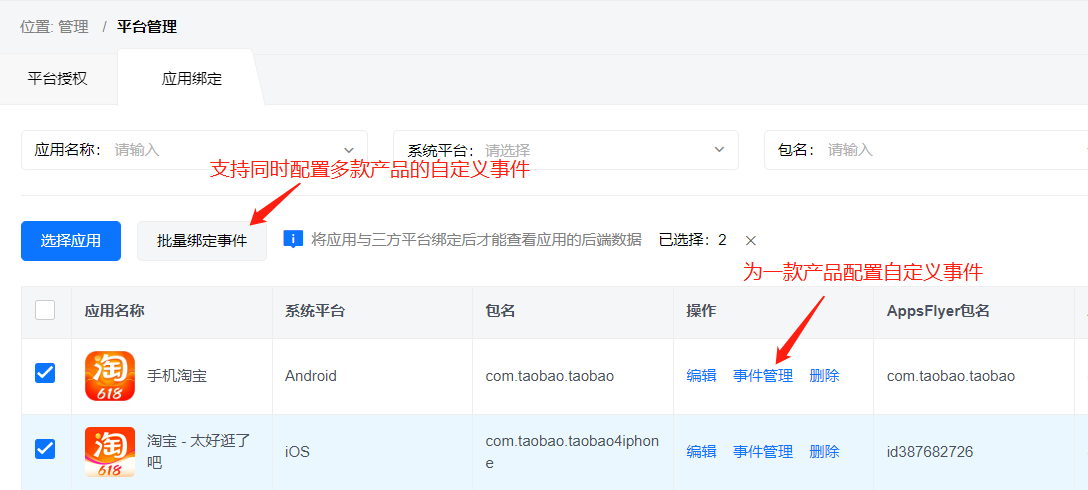The height and width of the screenshot is (490, 1088).
Task: Click com.taobao.taobao in the AppsFlyer包名 column
Action: 951,376
